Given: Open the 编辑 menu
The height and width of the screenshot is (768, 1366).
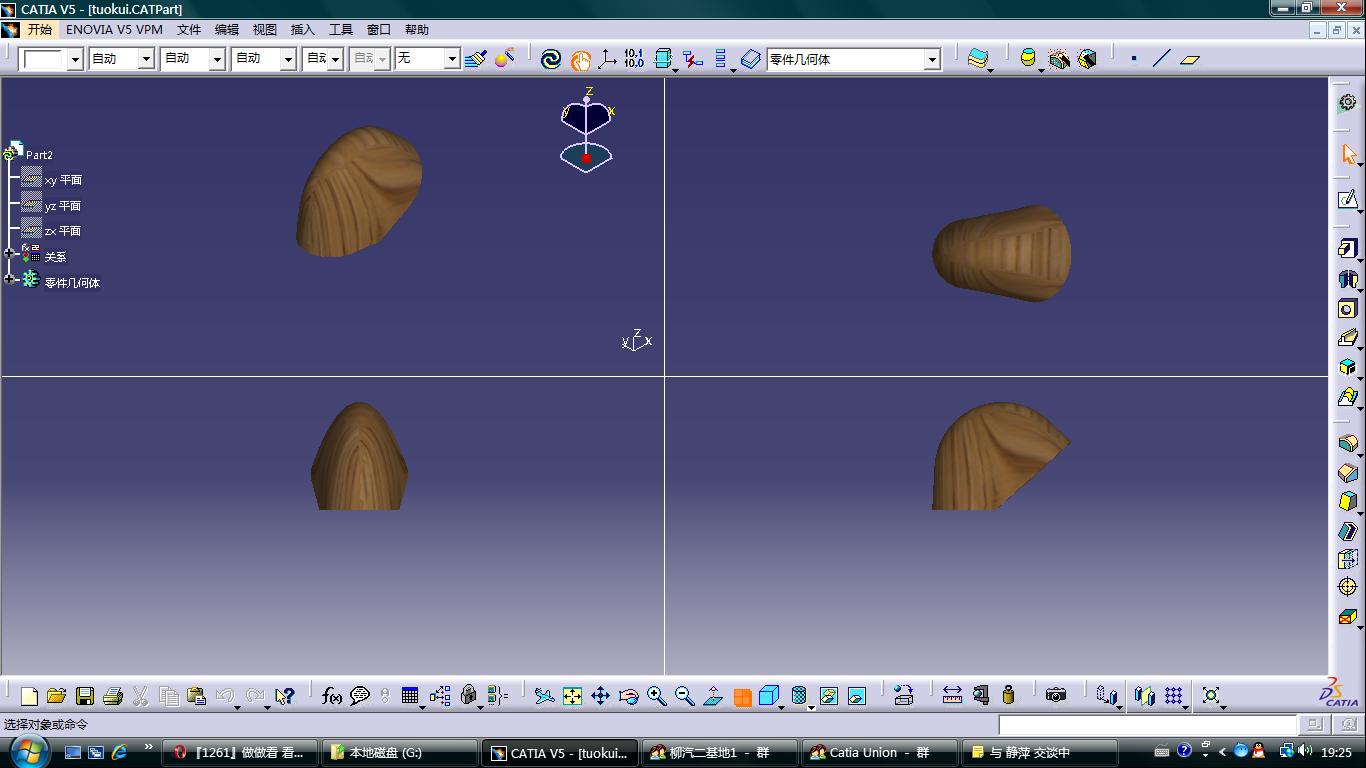Looking at the screenshot, I should click(227, 30).
